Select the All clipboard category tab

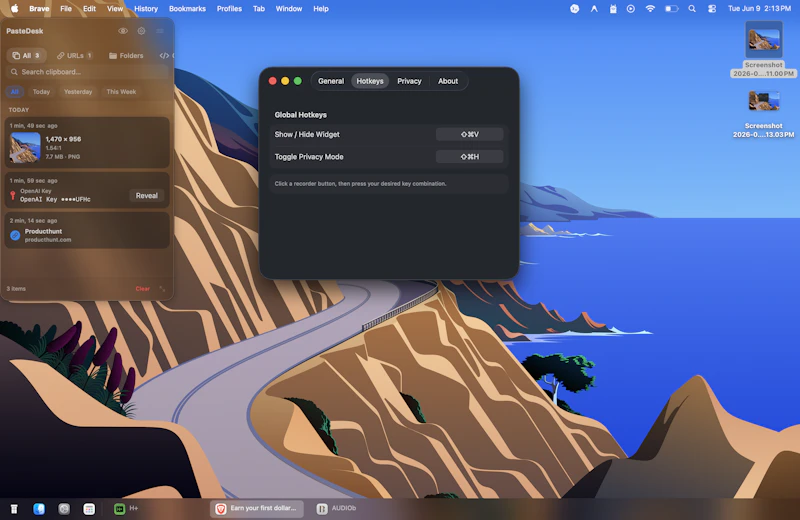pyautogui.click(x=26, y=56)
